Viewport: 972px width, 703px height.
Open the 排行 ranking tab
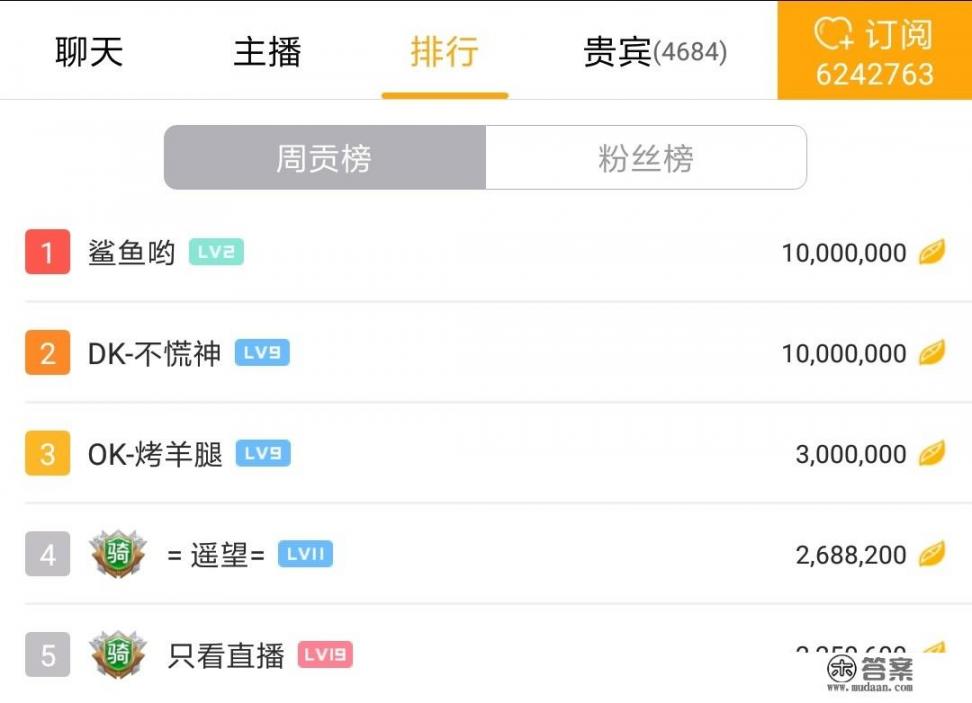click(x=444, y=52)
